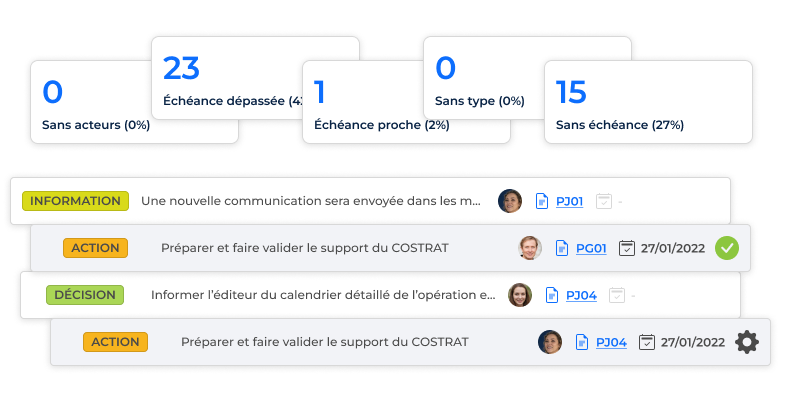Open the PJ01 link
Image resolution: width=800 pixels, height=400 pixels.
[x=569, y=202]
